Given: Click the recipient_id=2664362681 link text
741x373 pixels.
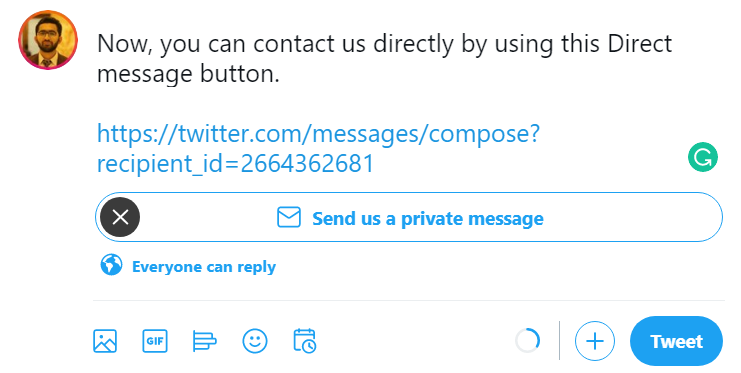Looking at the screenshot, I should pyautogui.click(x=235, y=164).
